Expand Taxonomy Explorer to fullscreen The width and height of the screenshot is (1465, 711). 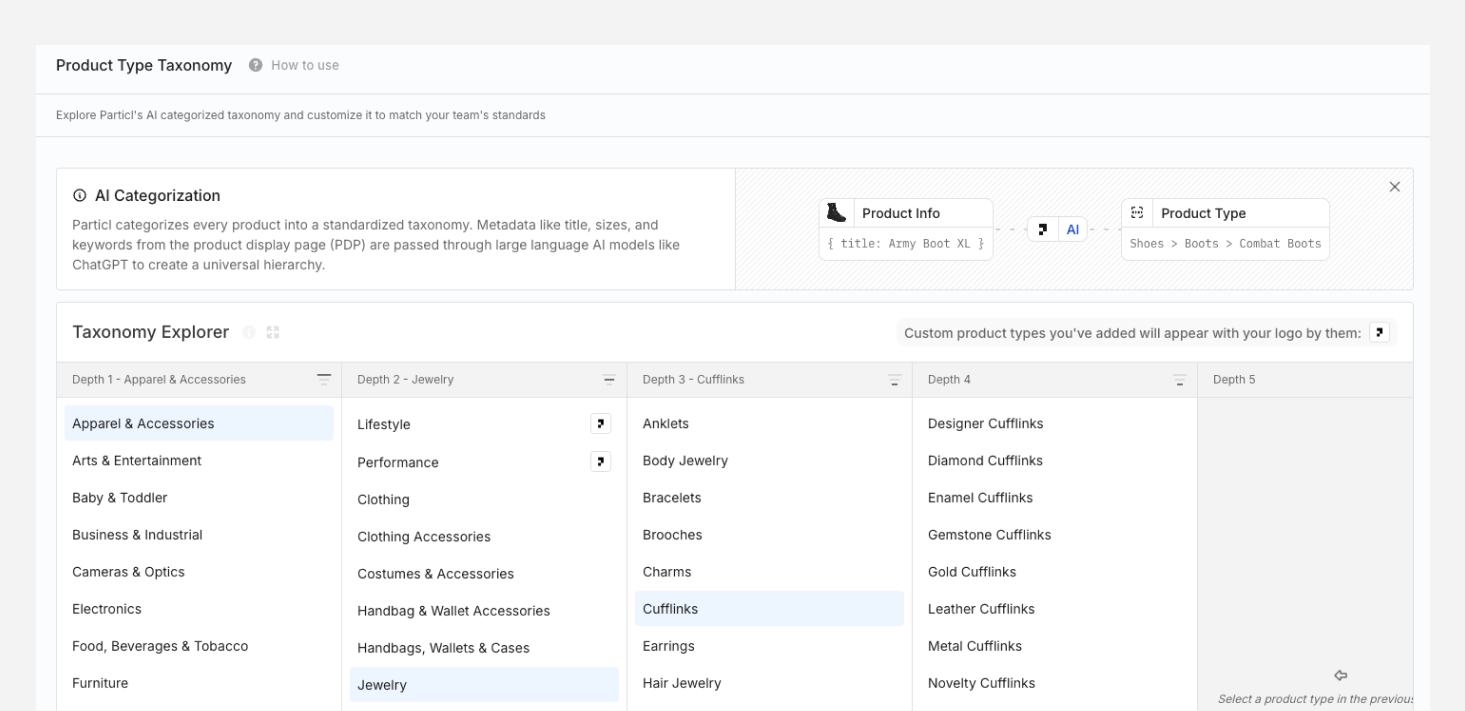coord(273,332)
